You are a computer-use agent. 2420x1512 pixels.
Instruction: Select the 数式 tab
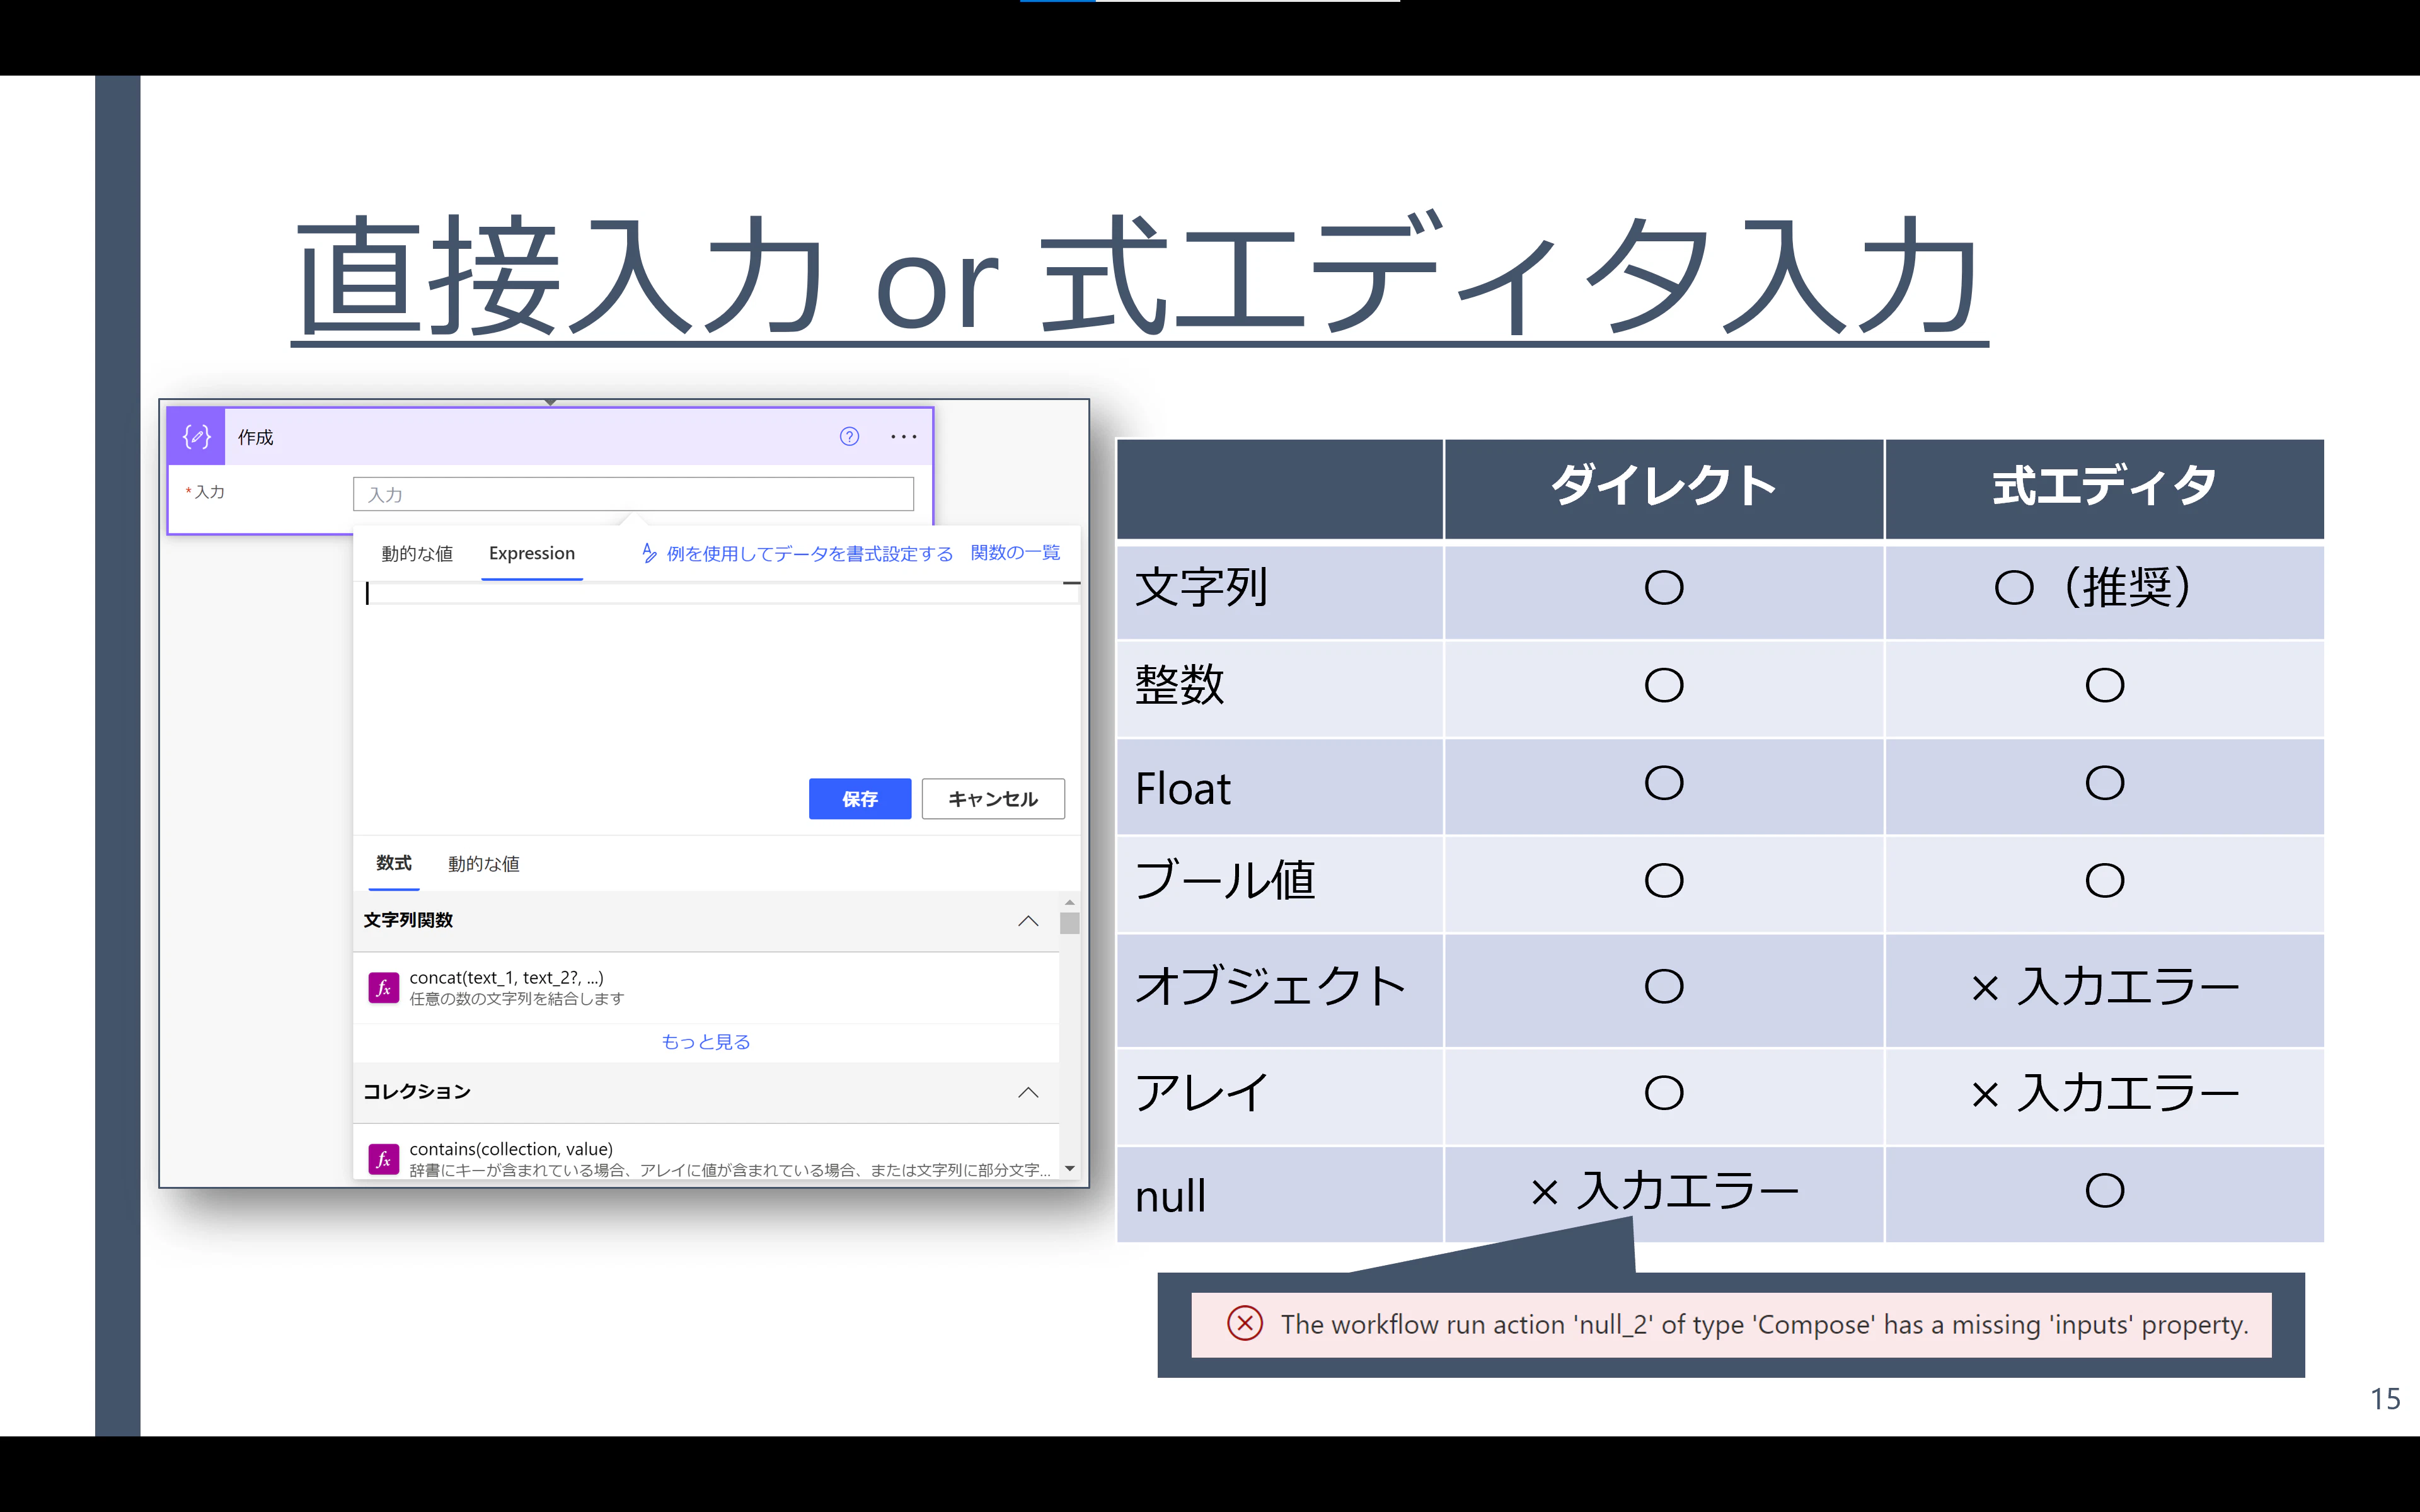pos(394,863)
